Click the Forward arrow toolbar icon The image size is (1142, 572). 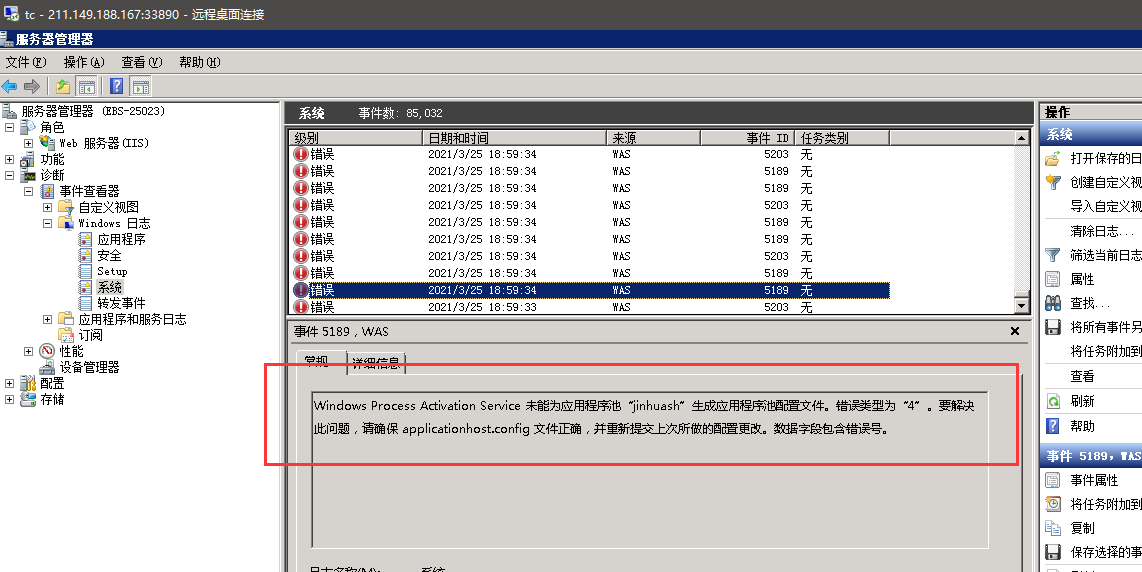[31, 87]
